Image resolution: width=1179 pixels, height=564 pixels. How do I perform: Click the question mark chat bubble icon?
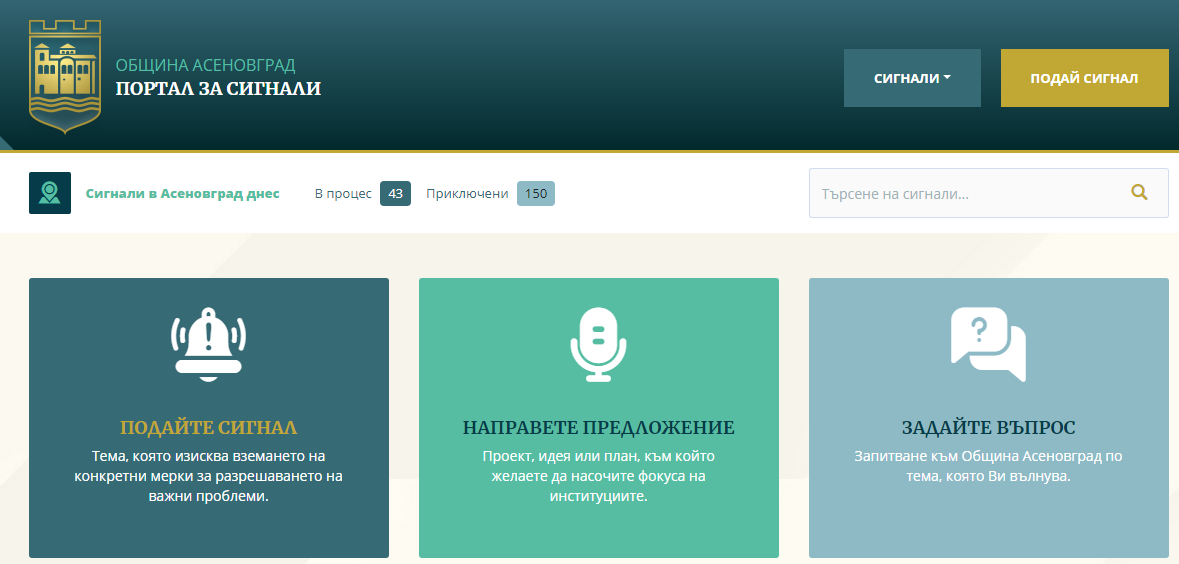pos(987,342)
